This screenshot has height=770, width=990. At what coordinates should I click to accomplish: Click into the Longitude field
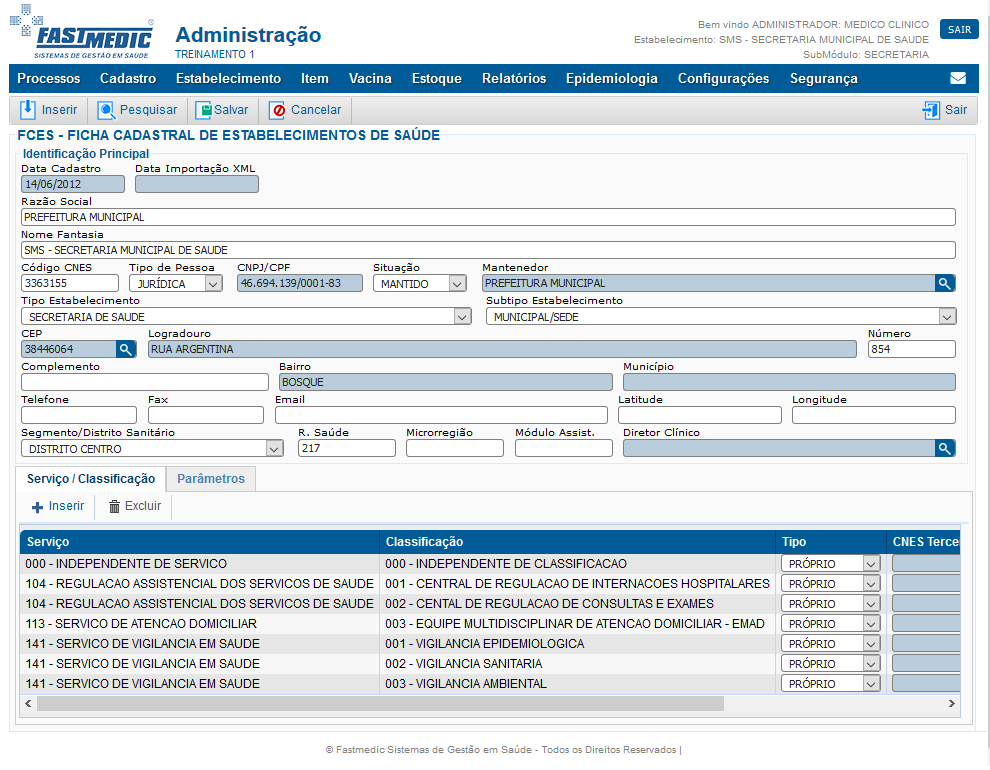pyautogui.click(x=874, y=415)
